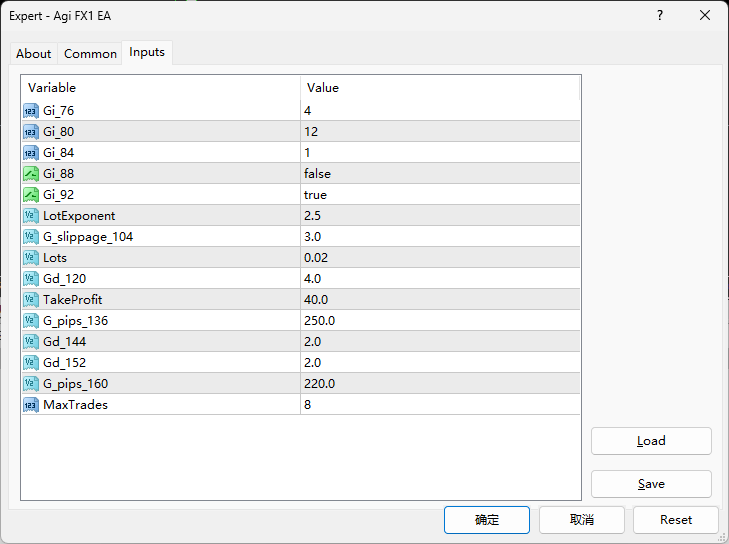Click the Value column header

click(x=440, y=87)
